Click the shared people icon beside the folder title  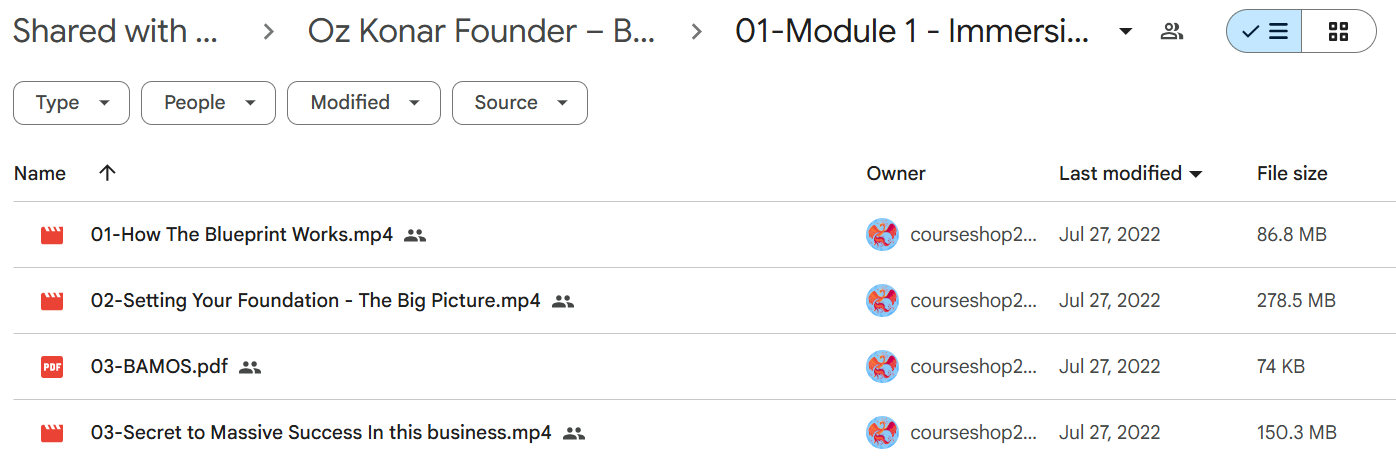(x=1172, y=31)
